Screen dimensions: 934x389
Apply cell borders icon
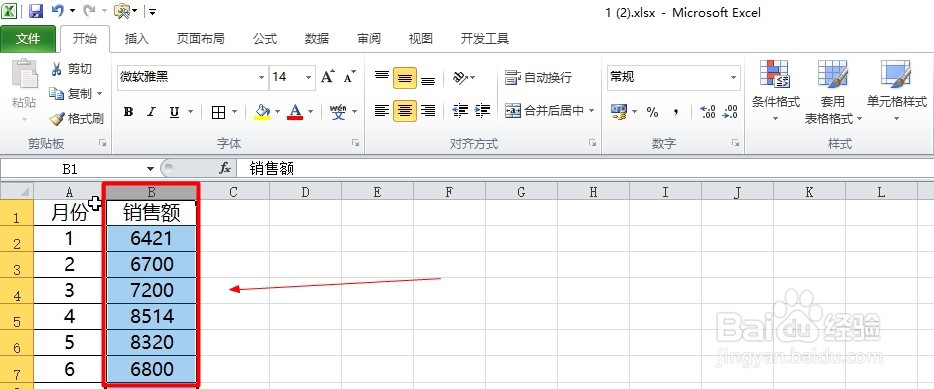pyautogui.click(x=219, y=112)
